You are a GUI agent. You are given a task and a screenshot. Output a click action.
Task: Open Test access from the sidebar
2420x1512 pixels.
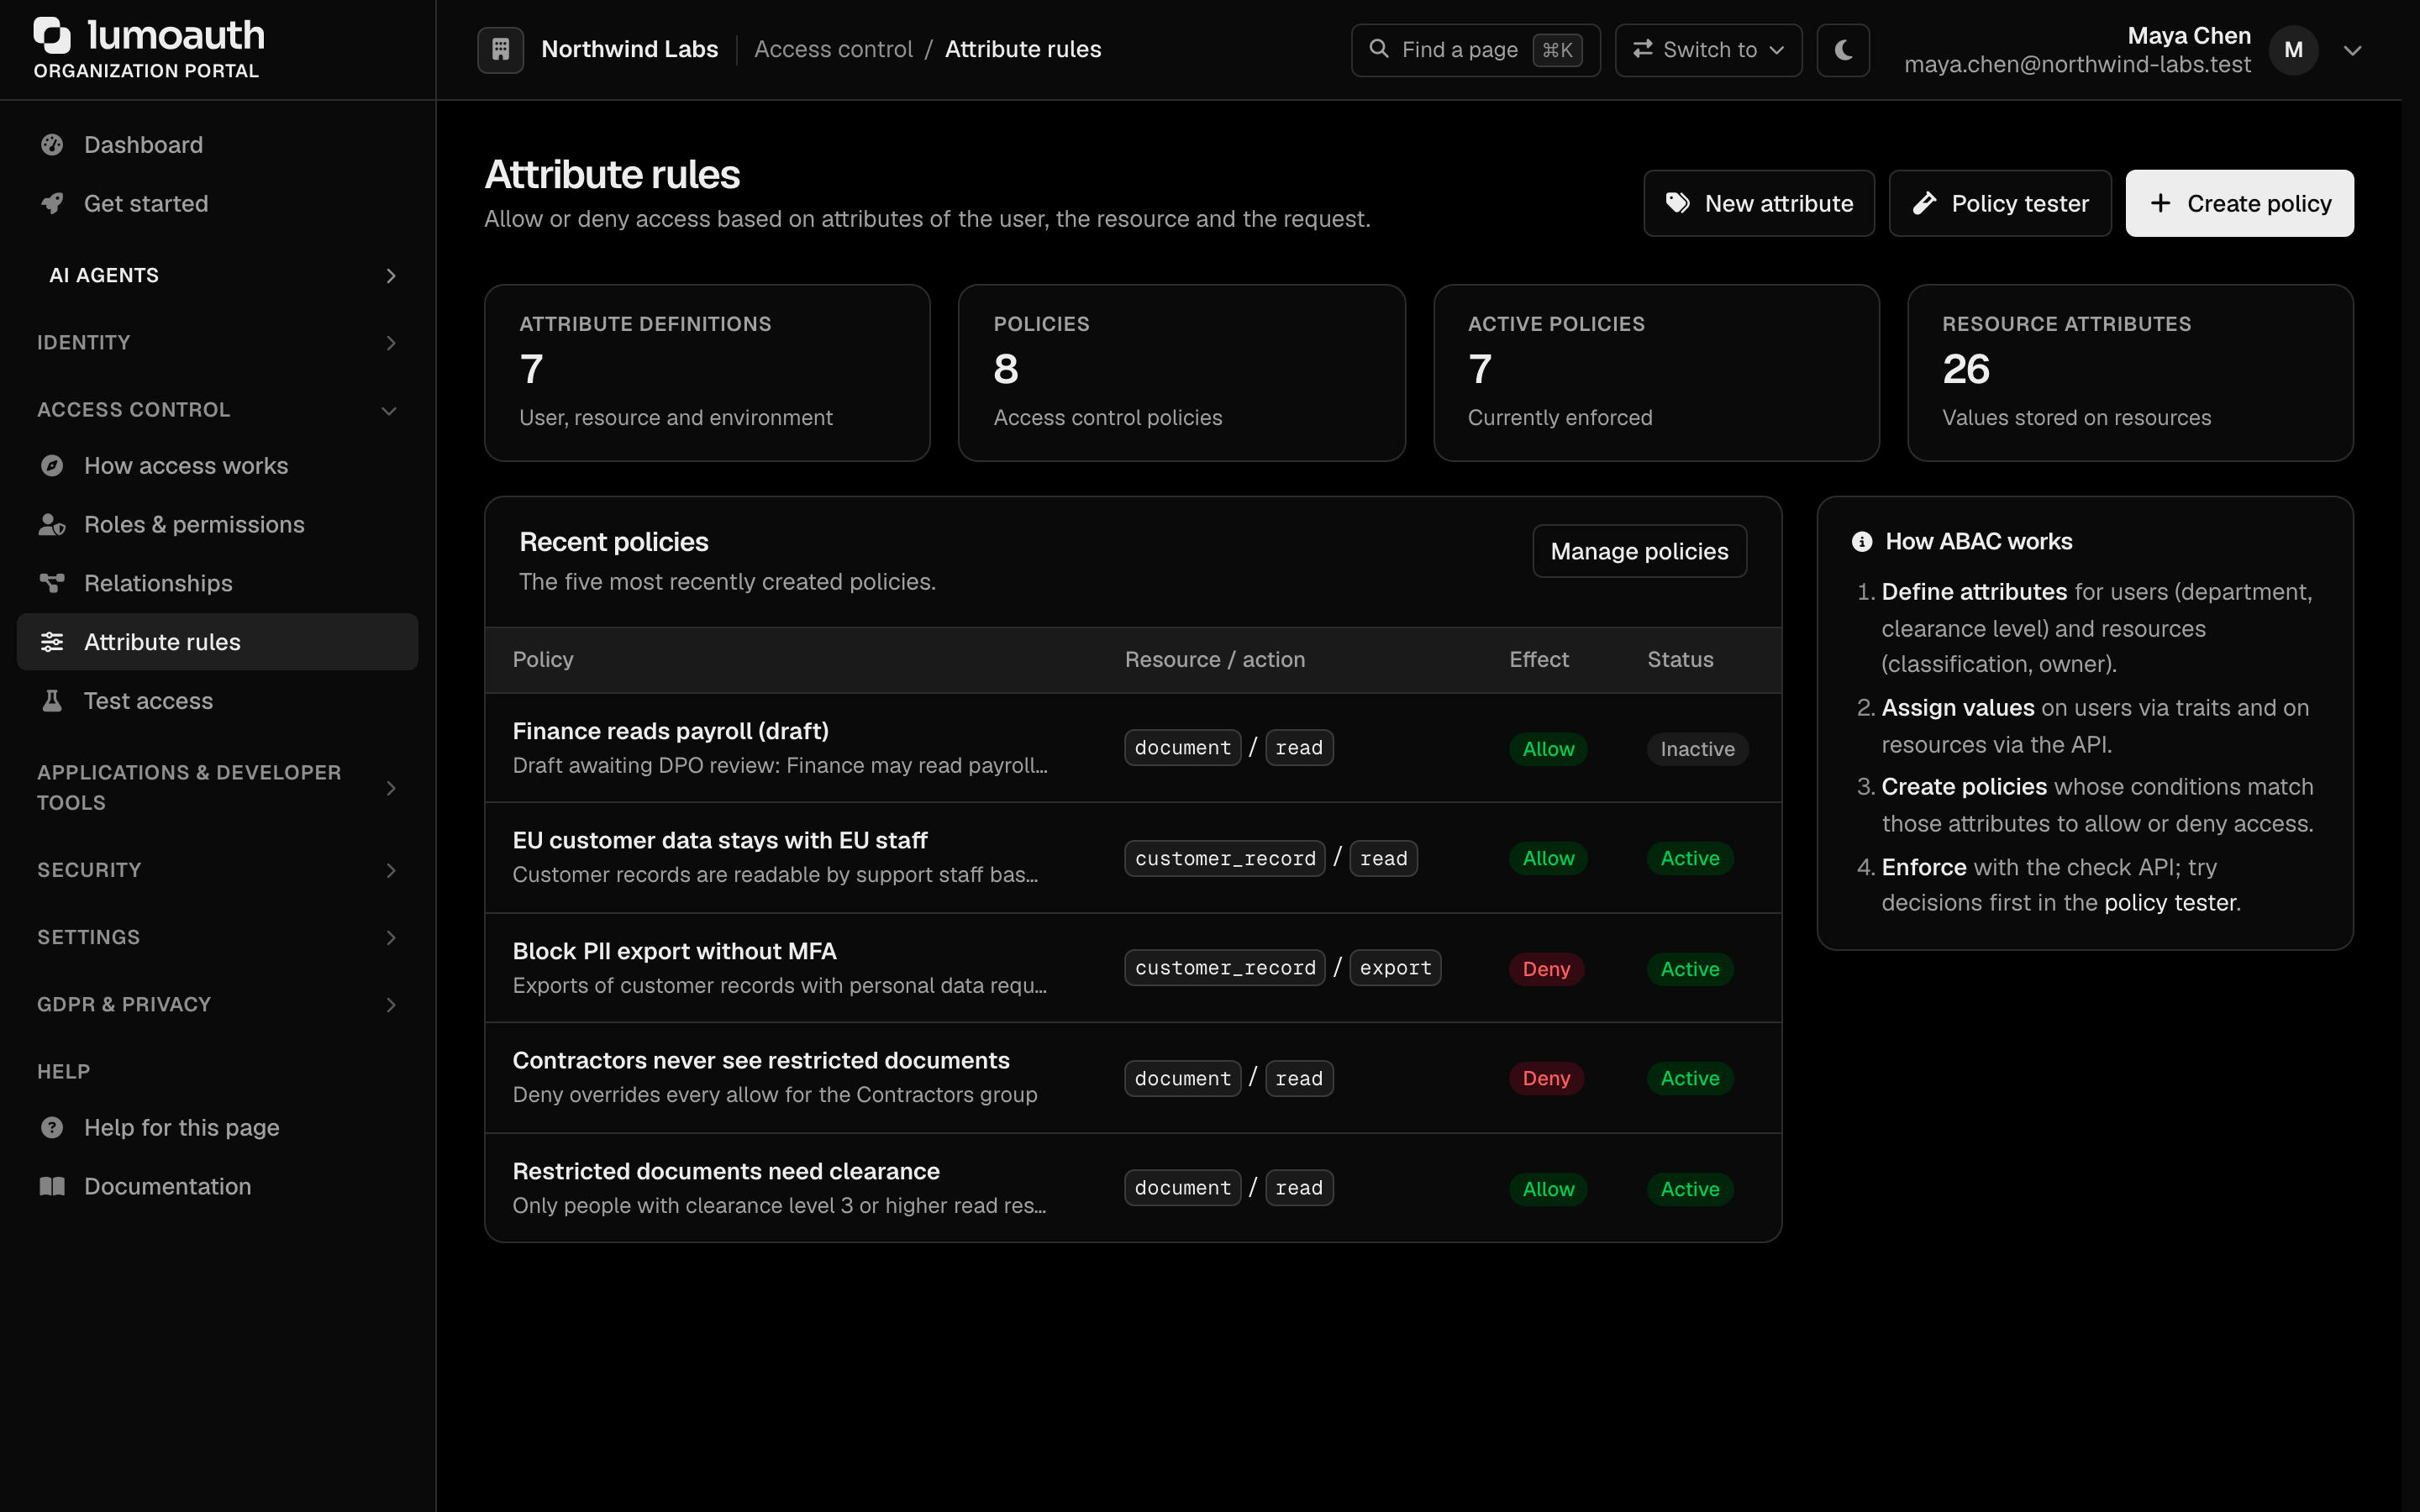pos(218,701)
